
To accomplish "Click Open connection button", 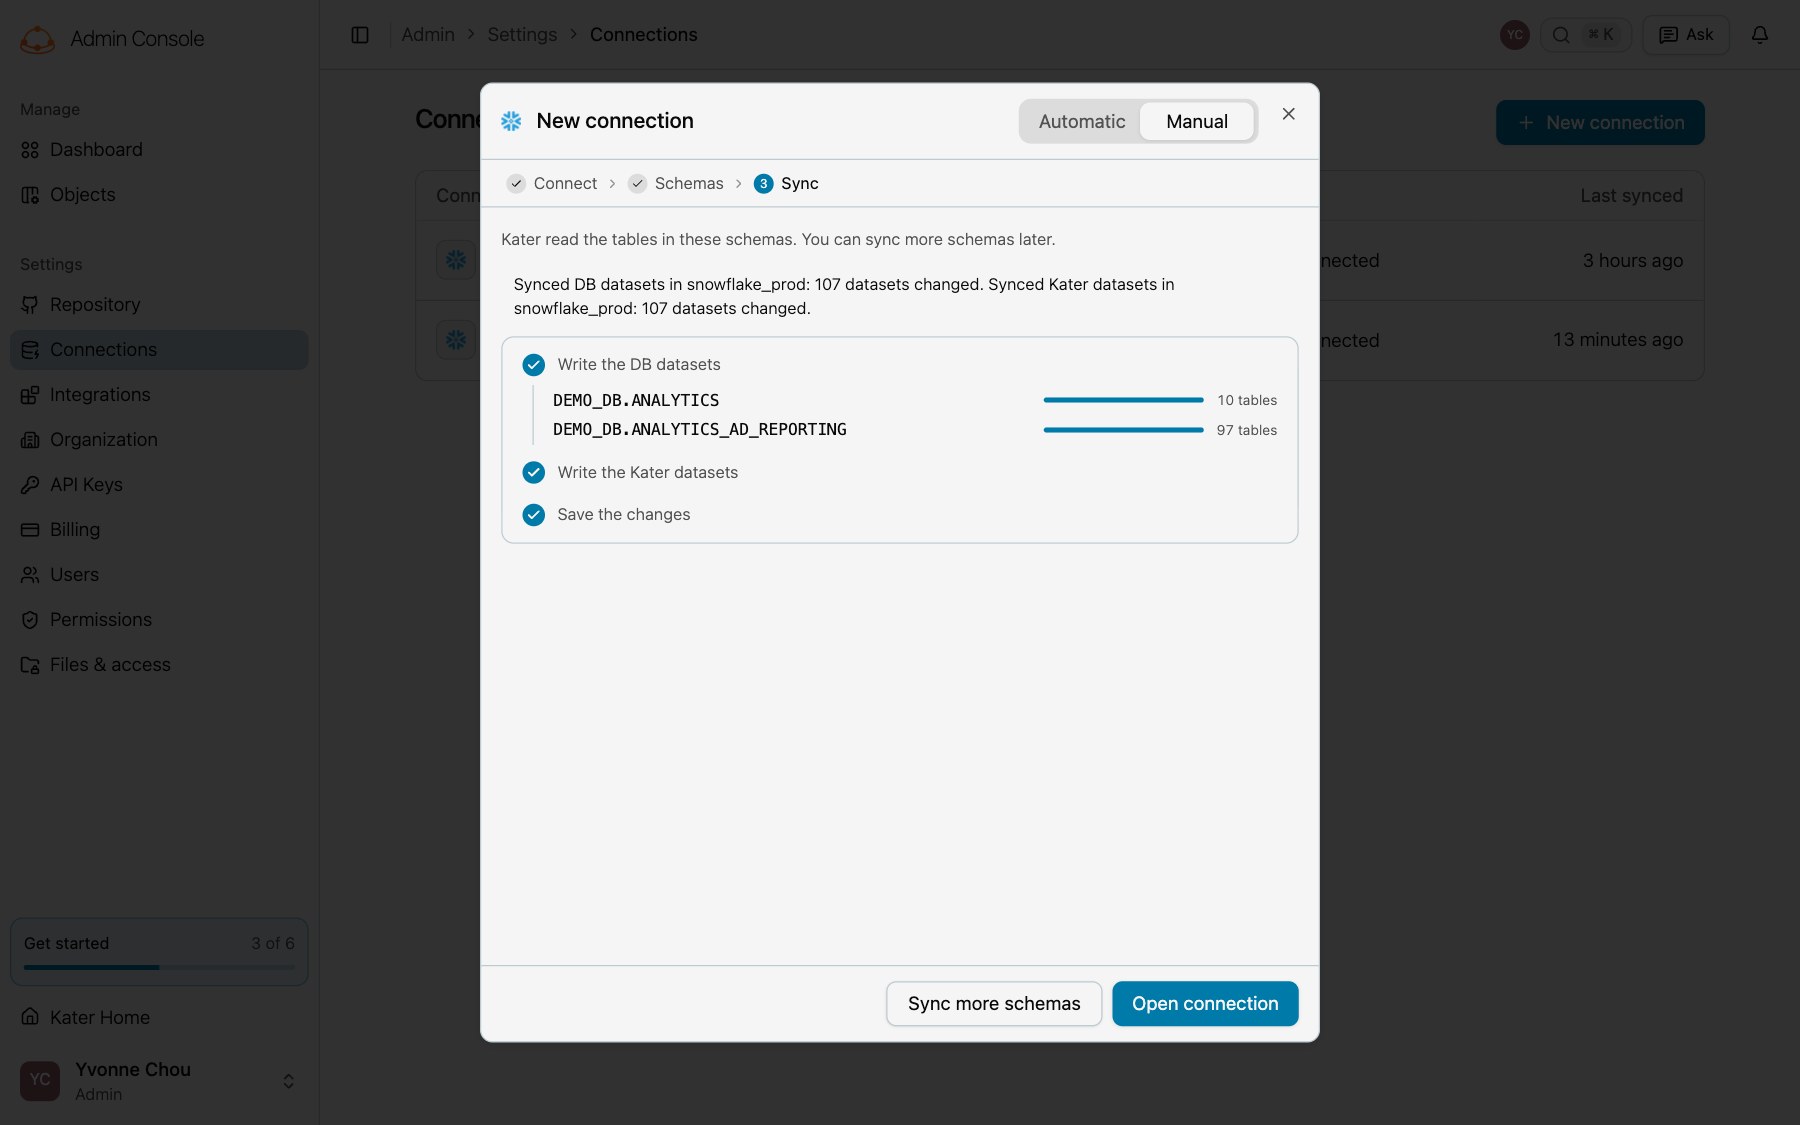I will point(1205,1004).
